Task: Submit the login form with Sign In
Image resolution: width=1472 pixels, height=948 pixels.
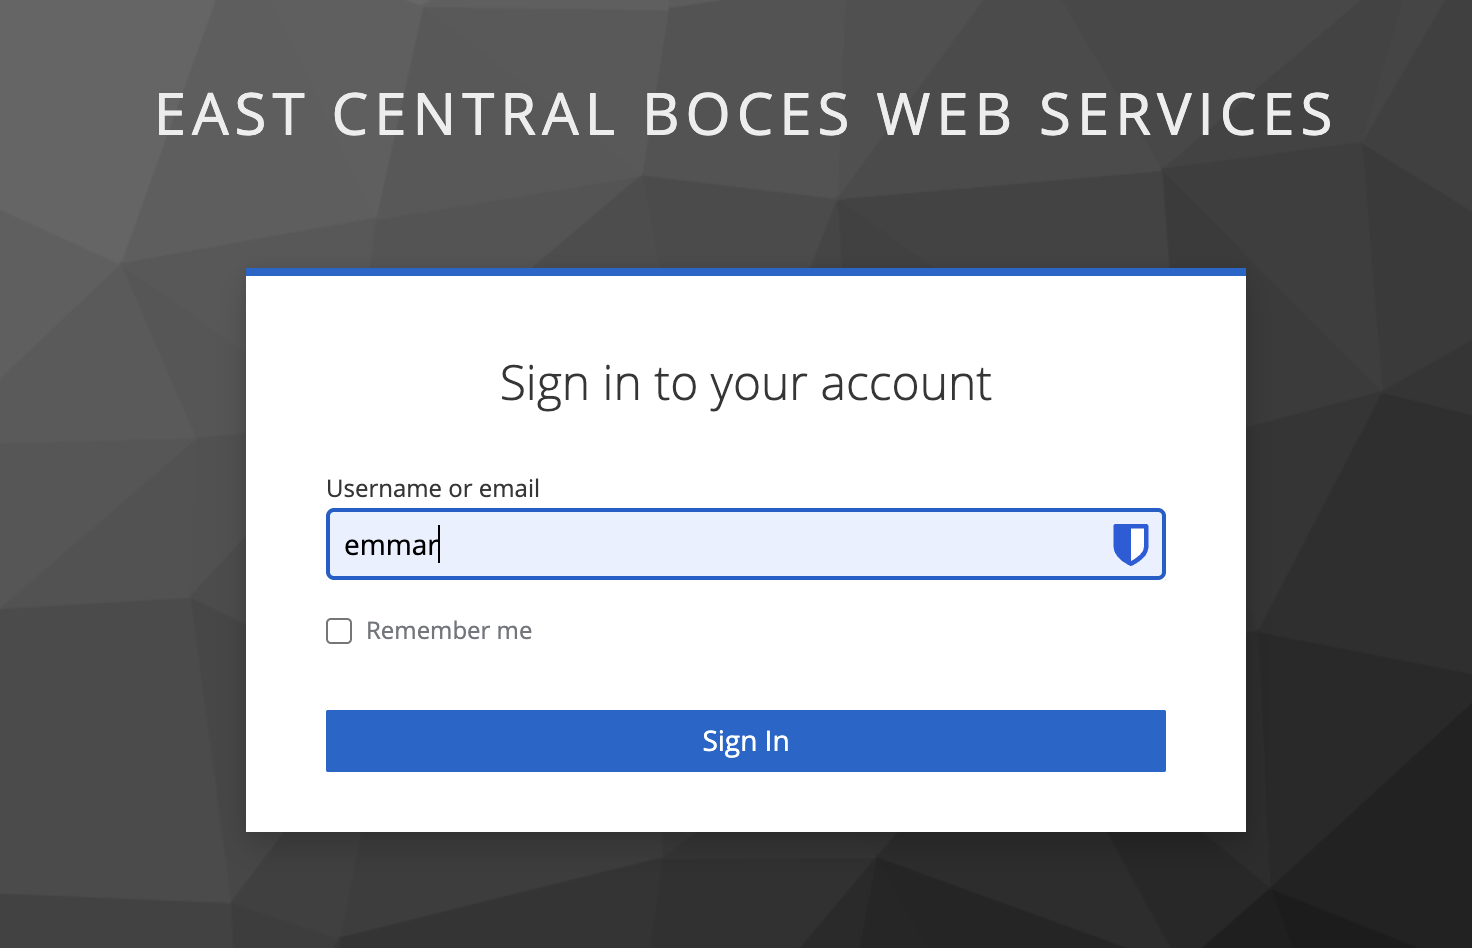Action: [745, 741]
